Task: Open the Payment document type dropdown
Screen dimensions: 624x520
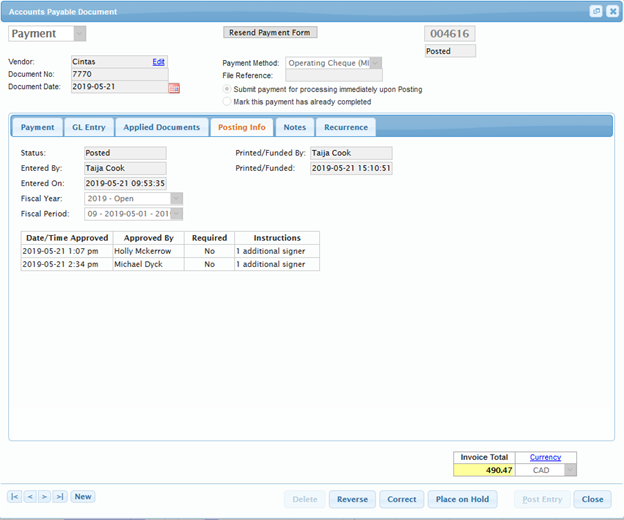Action: tap(79, 34)
